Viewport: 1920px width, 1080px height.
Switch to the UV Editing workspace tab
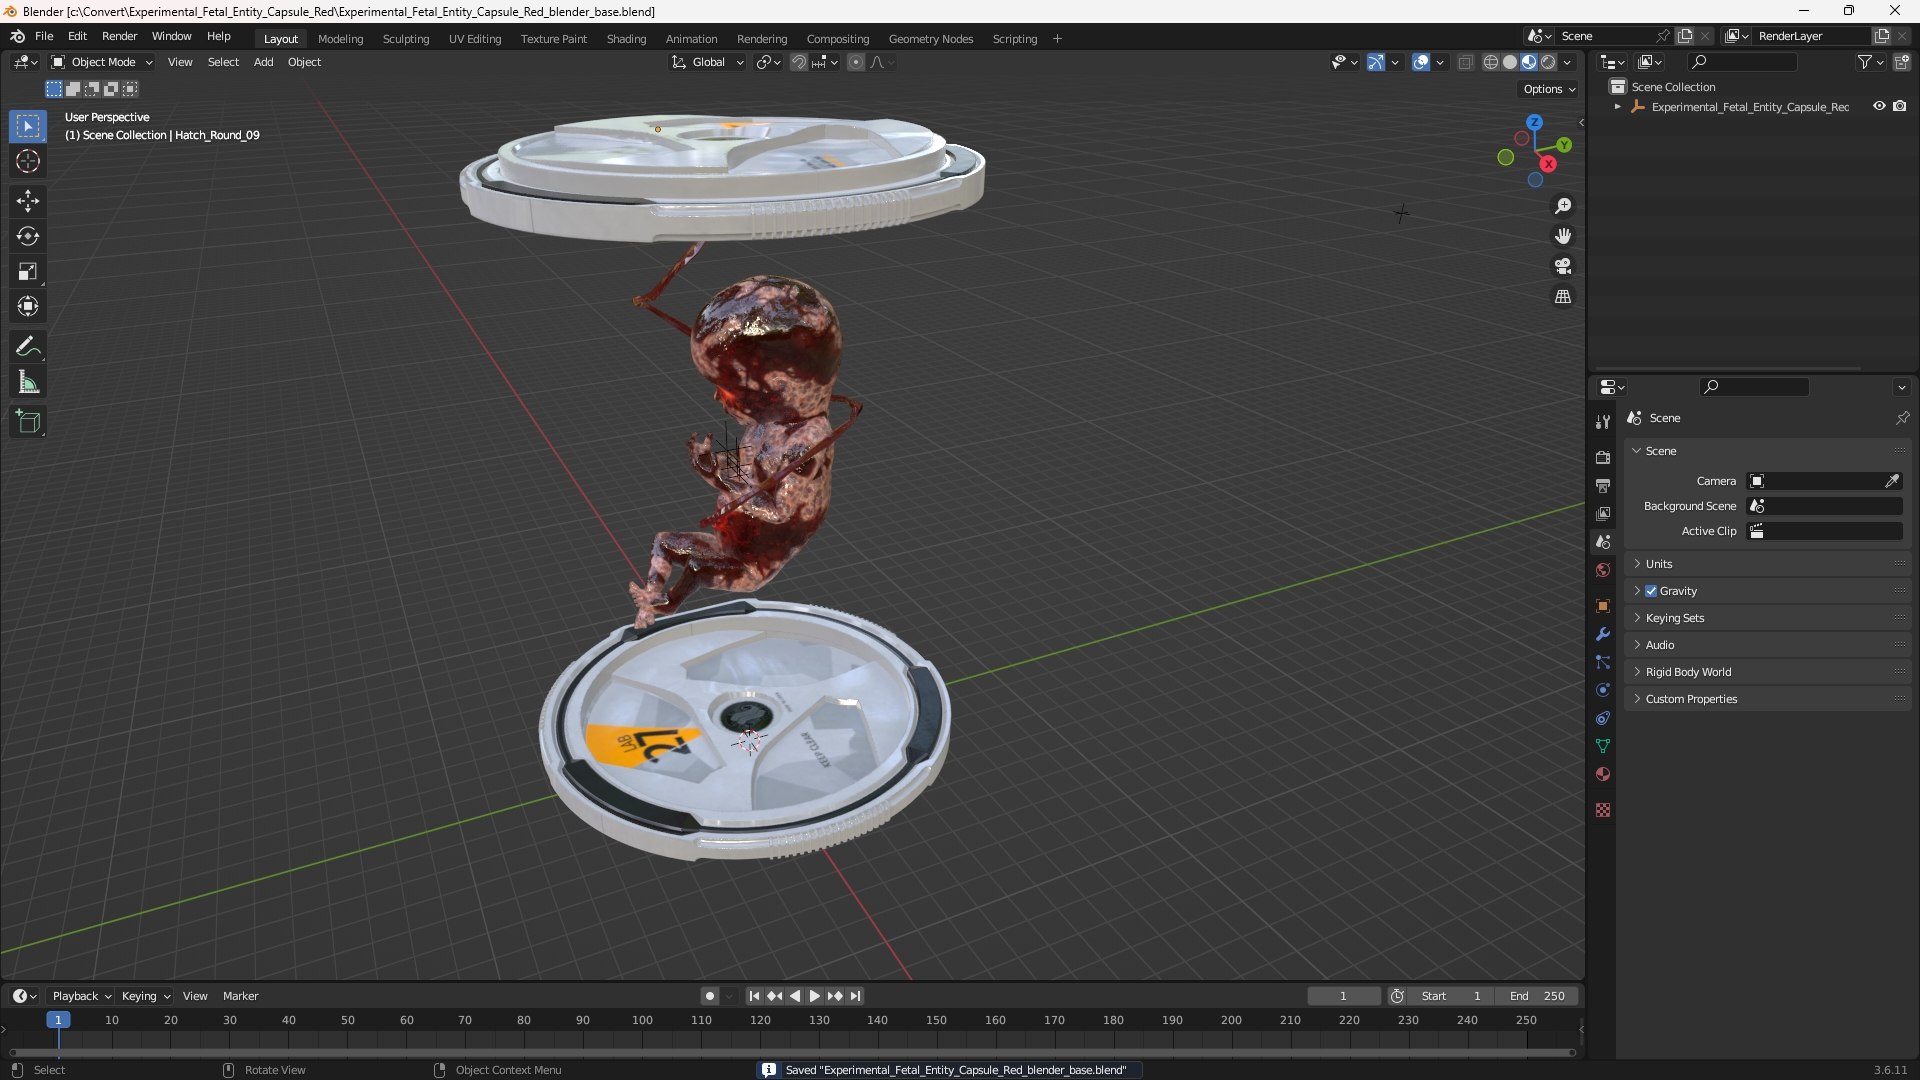coord(475,39)
